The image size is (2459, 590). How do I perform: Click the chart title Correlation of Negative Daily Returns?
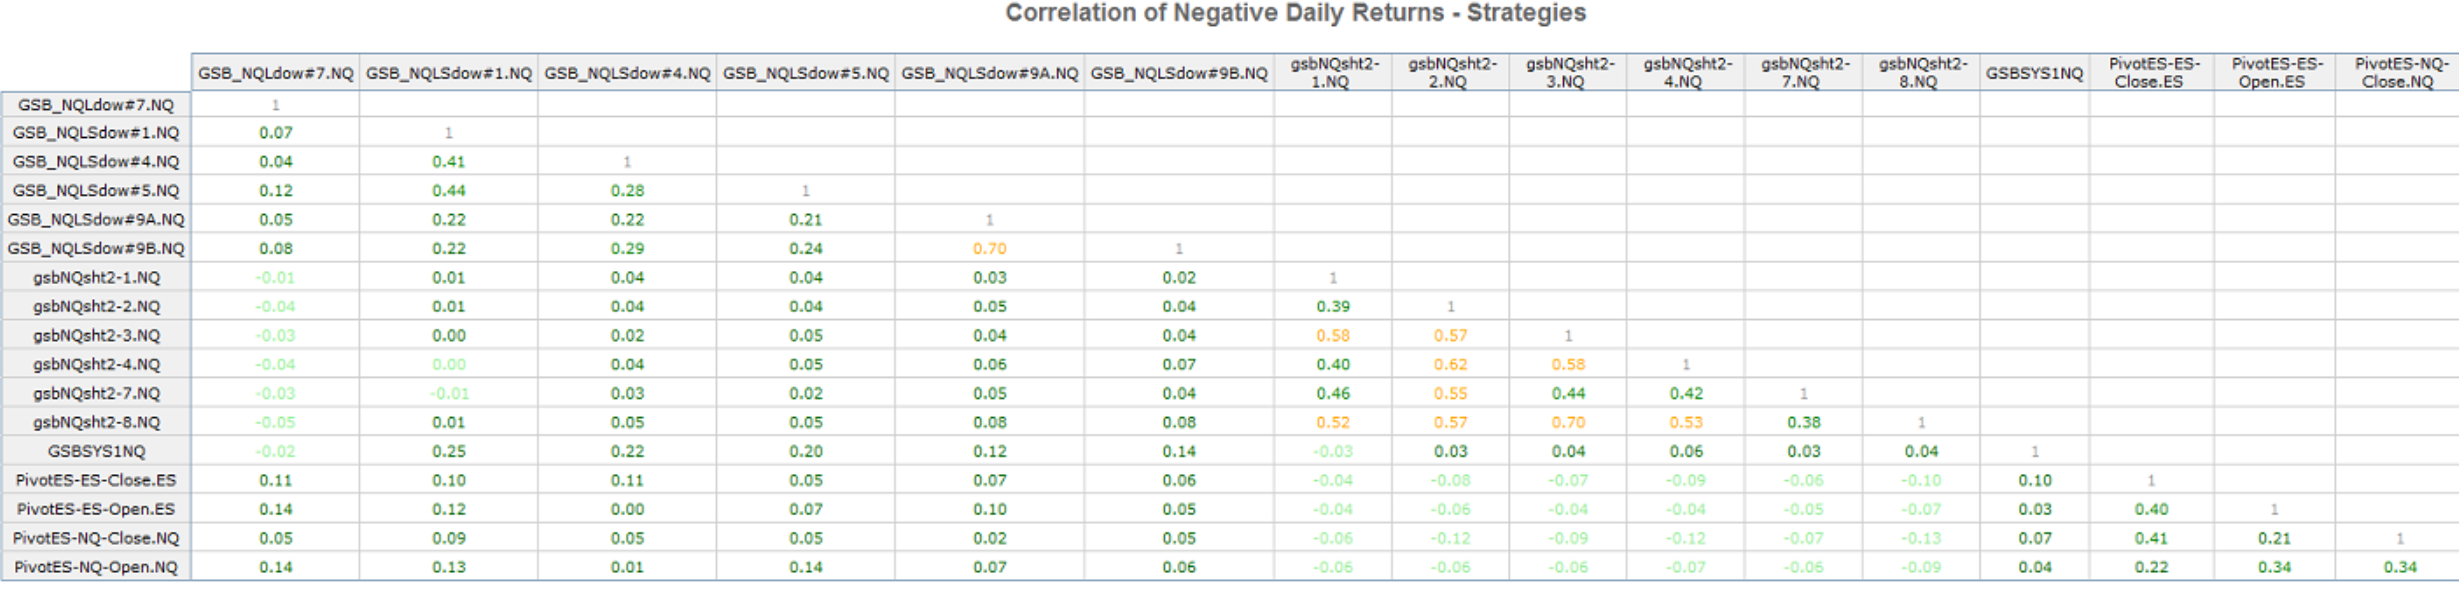1295,13
